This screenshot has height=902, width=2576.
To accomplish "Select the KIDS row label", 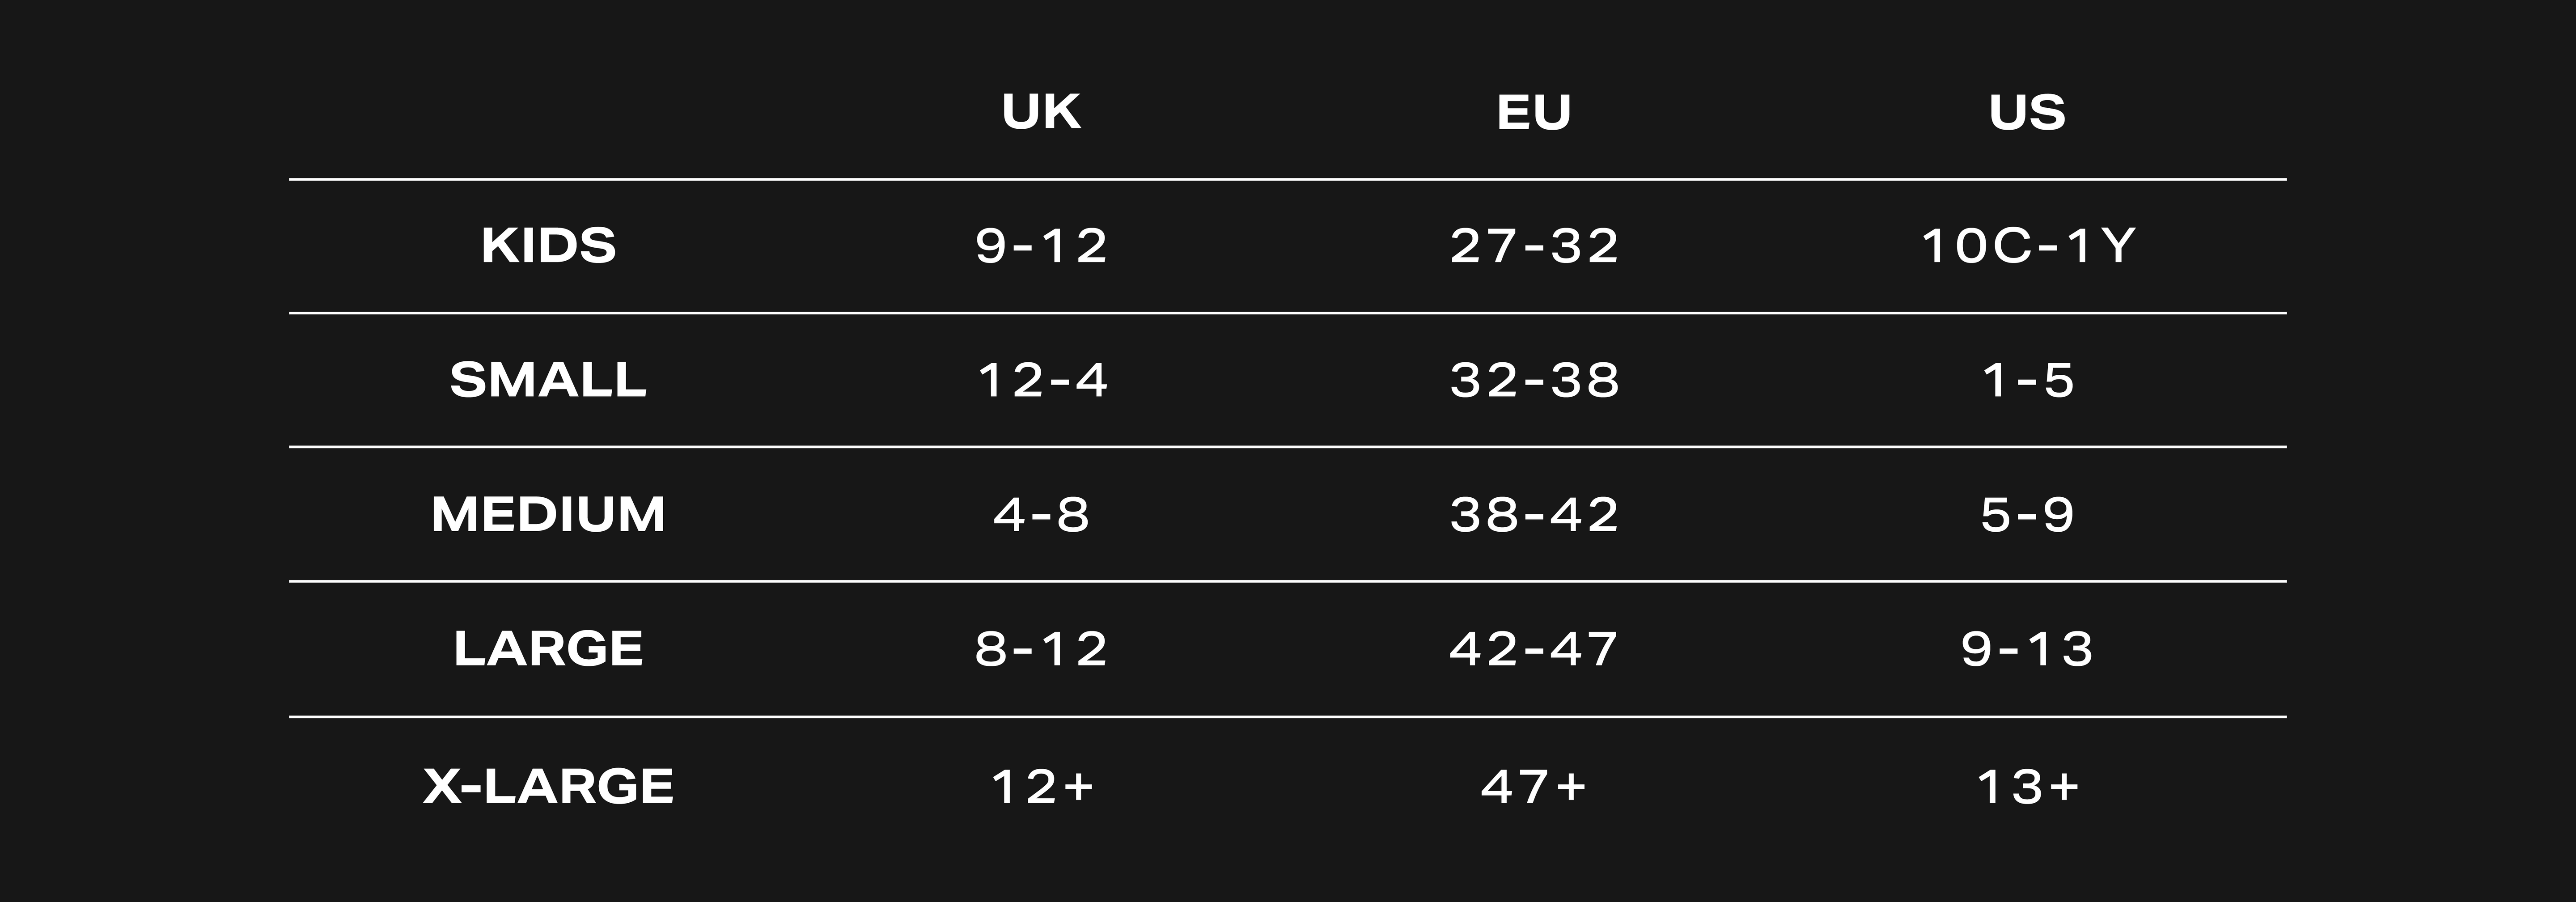I will point(548,246).
